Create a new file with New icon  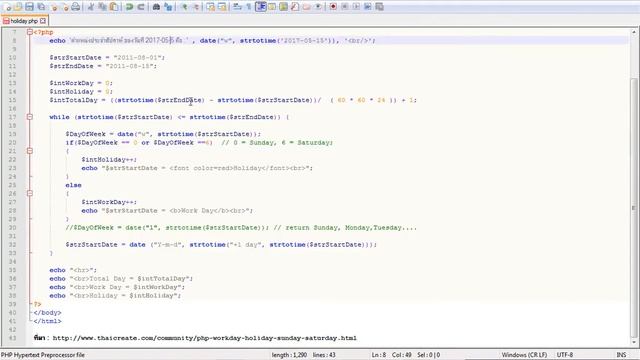pos(7,7)
